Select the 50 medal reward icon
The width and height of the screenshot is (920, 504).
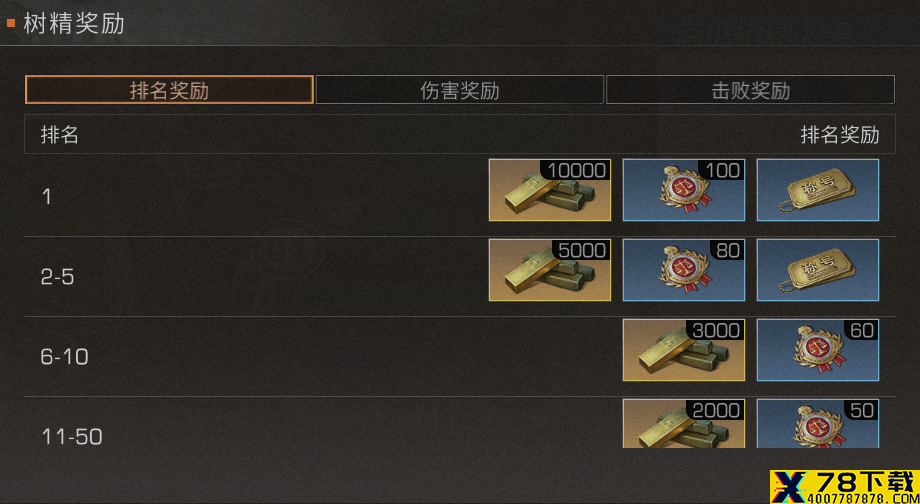point(818,424)
